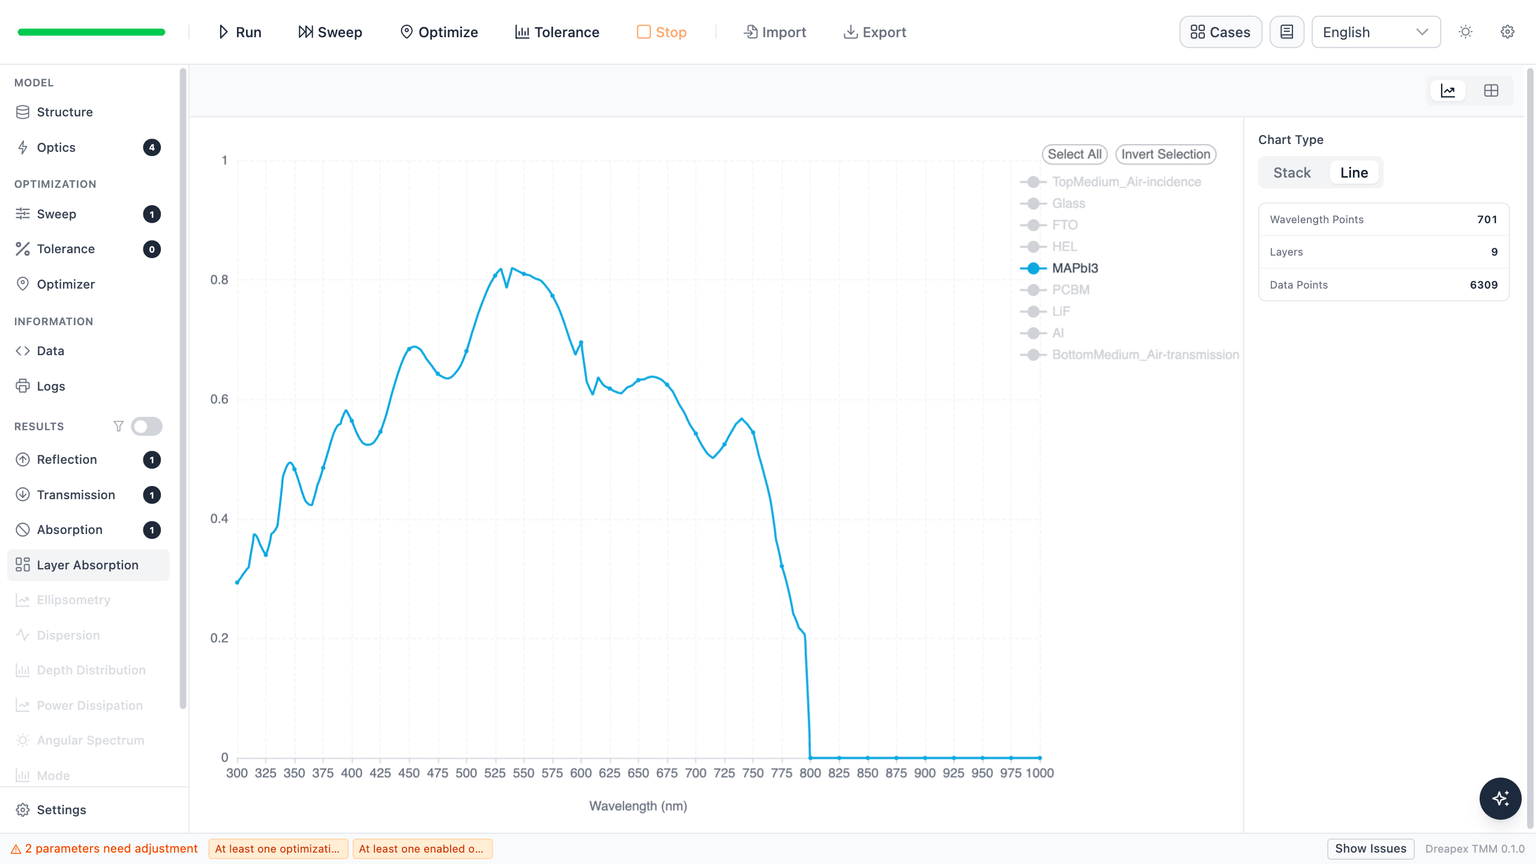Click the Optimizer pin icon in sidebar
Viewport: 1536px width, 864px height.
(x=23, y=284)
